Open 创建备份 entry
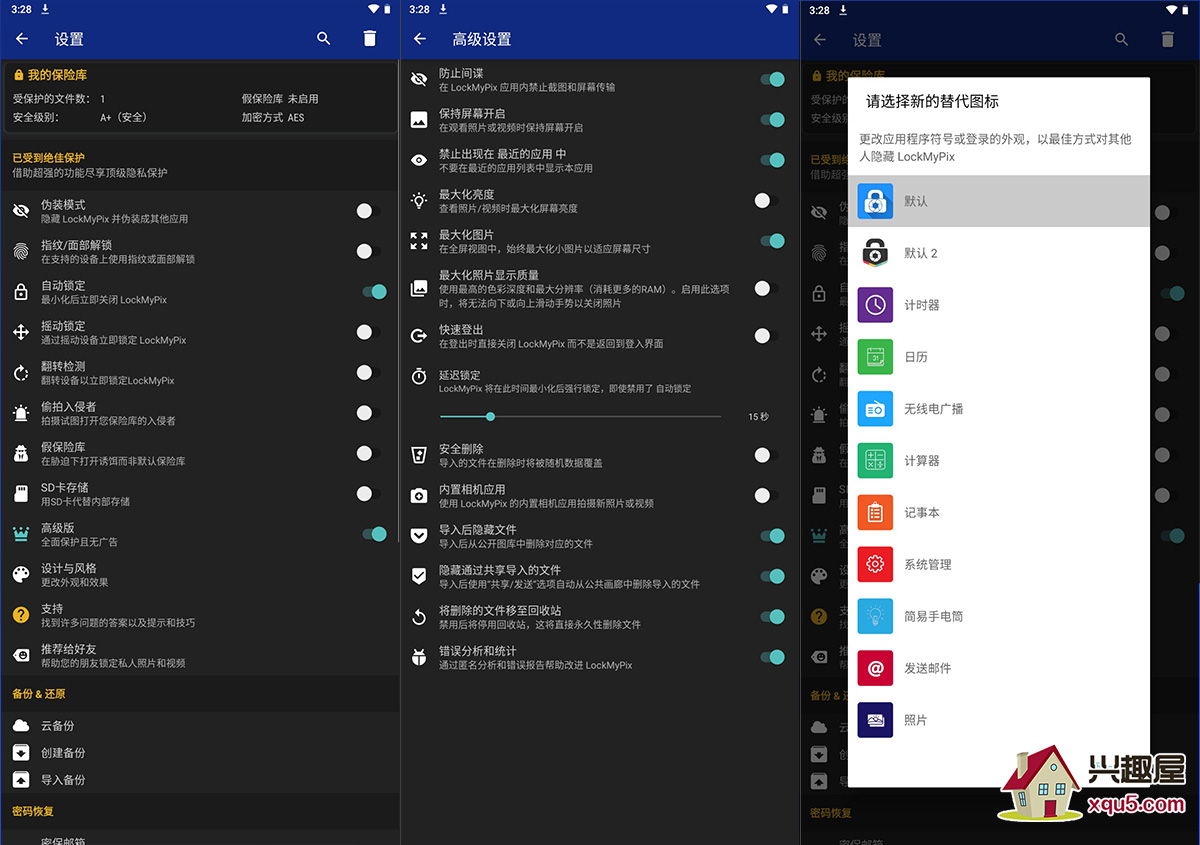Screen dimensions: 1200x845 tap(200, 752)
